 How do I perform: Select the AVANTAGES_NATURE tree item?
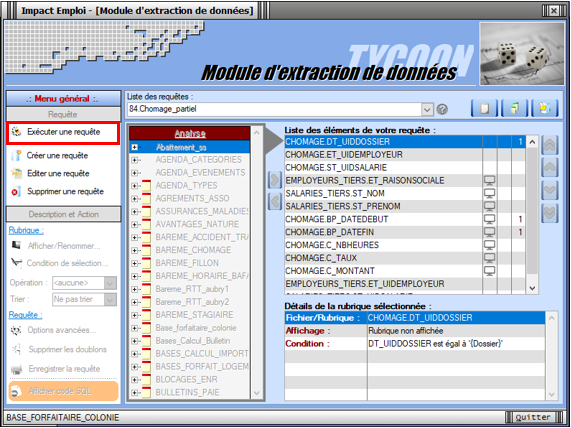197,224
